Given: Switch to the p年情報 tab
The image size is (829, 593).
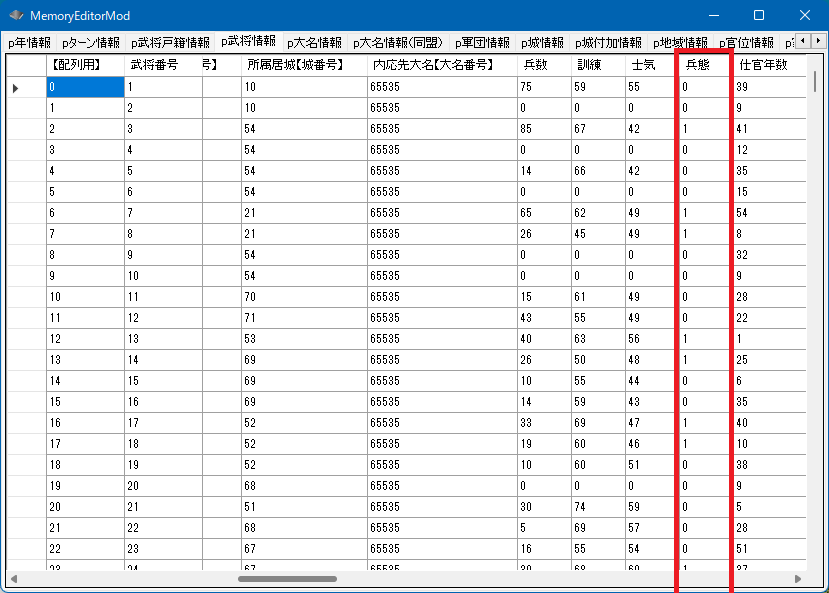Looking at the screenshot, I should 29,43.
